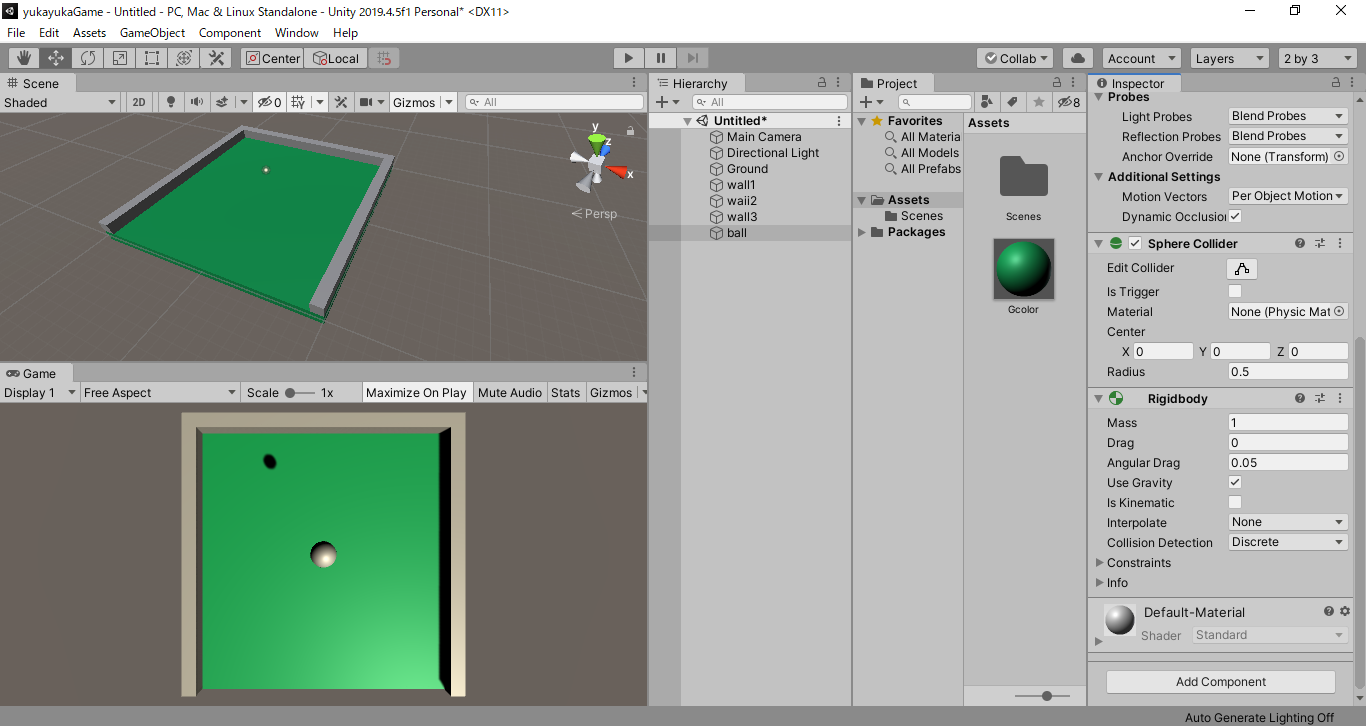1366x726 pixels.
Task: Open Account dropdown
Action: click(1141, 58)
